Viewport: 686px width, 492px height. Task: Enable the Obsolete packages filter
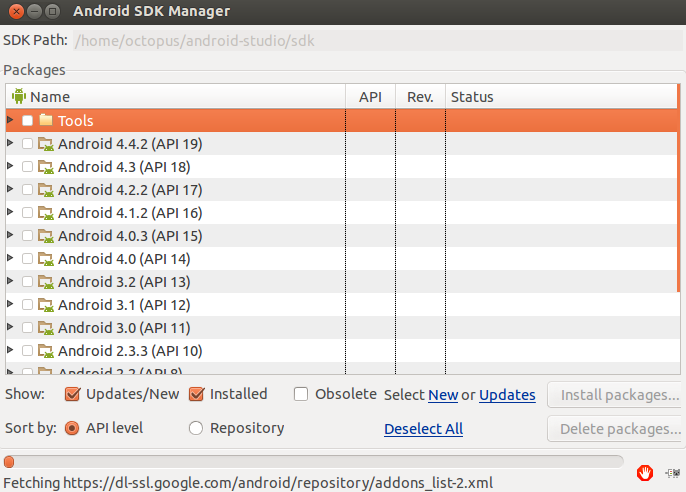click(301, 394)
